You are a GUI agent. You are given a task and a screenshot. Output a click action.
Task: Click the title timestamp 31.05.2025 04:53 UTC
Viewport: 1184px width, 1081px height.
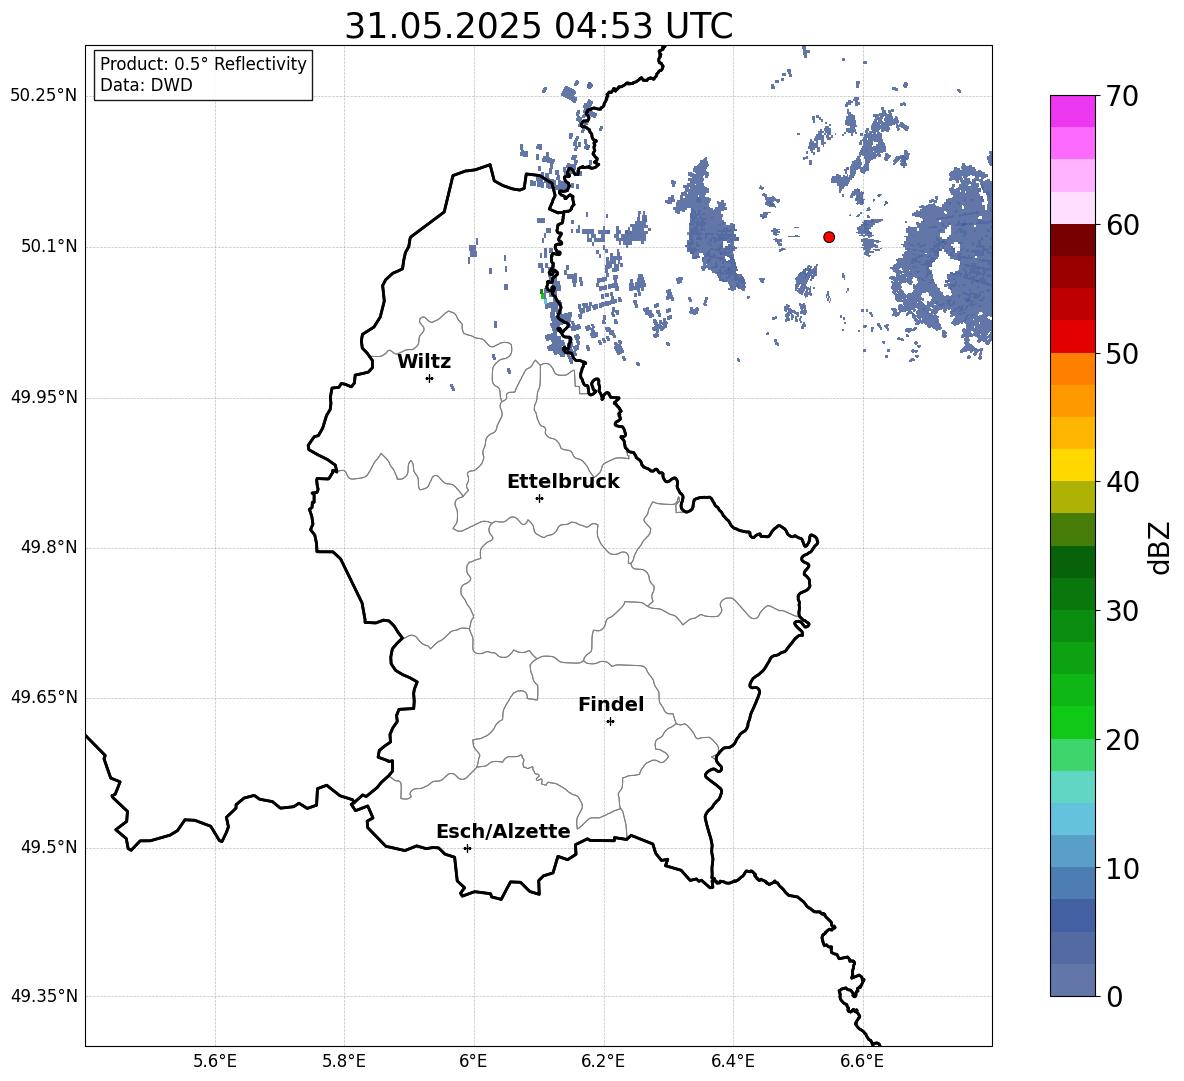point(538,26)
